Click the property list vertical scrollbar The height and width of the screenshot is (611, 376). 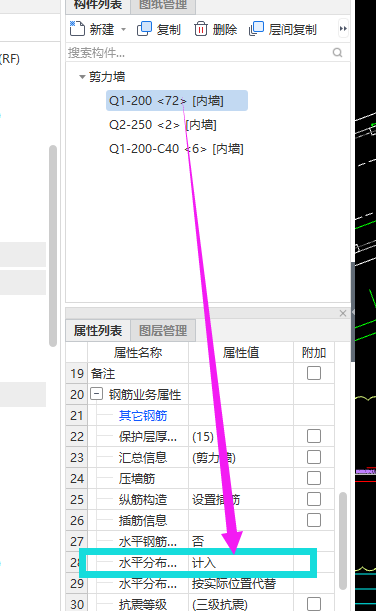343,541
